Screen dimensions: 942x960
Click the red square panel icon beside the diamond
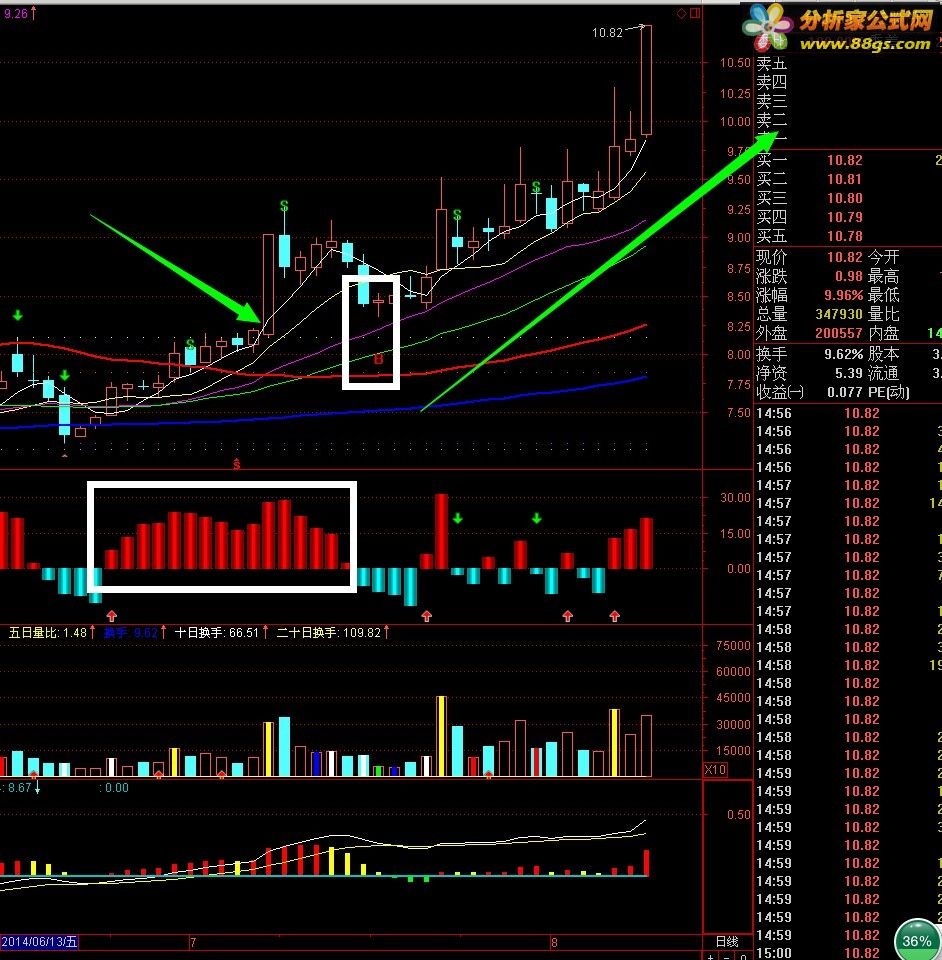click(695, 13)
